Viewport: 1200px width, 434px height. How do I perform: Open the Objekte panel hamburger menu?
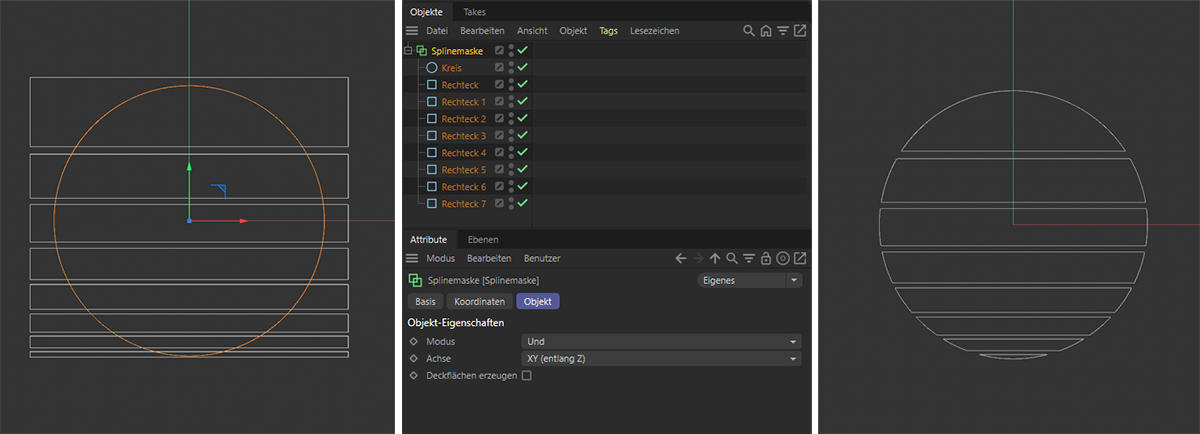tap(412, 31)
